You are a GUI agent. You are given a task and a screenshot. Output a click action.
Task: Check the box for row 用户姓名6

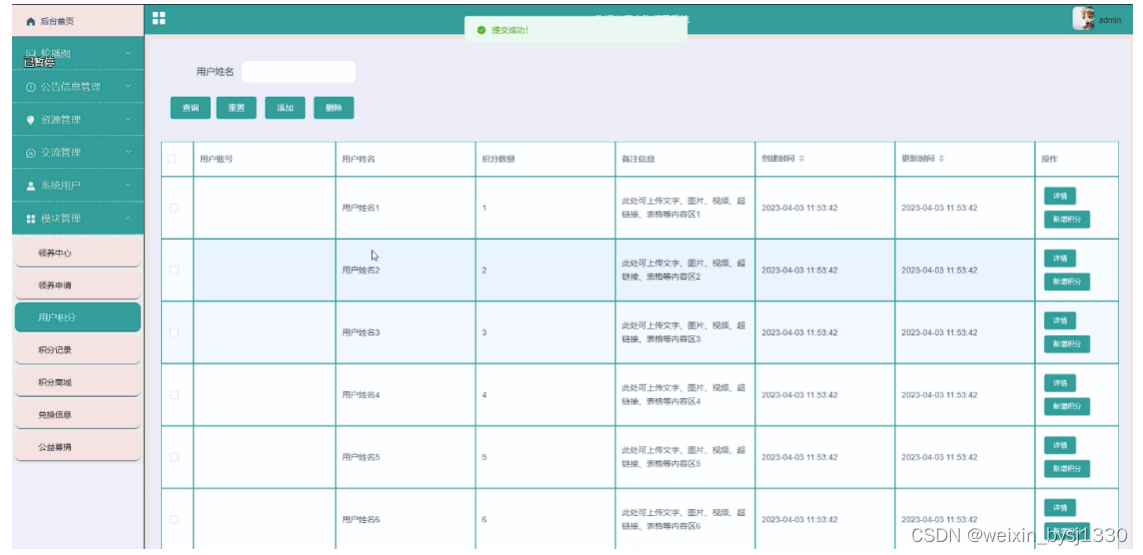click(173, 519)
